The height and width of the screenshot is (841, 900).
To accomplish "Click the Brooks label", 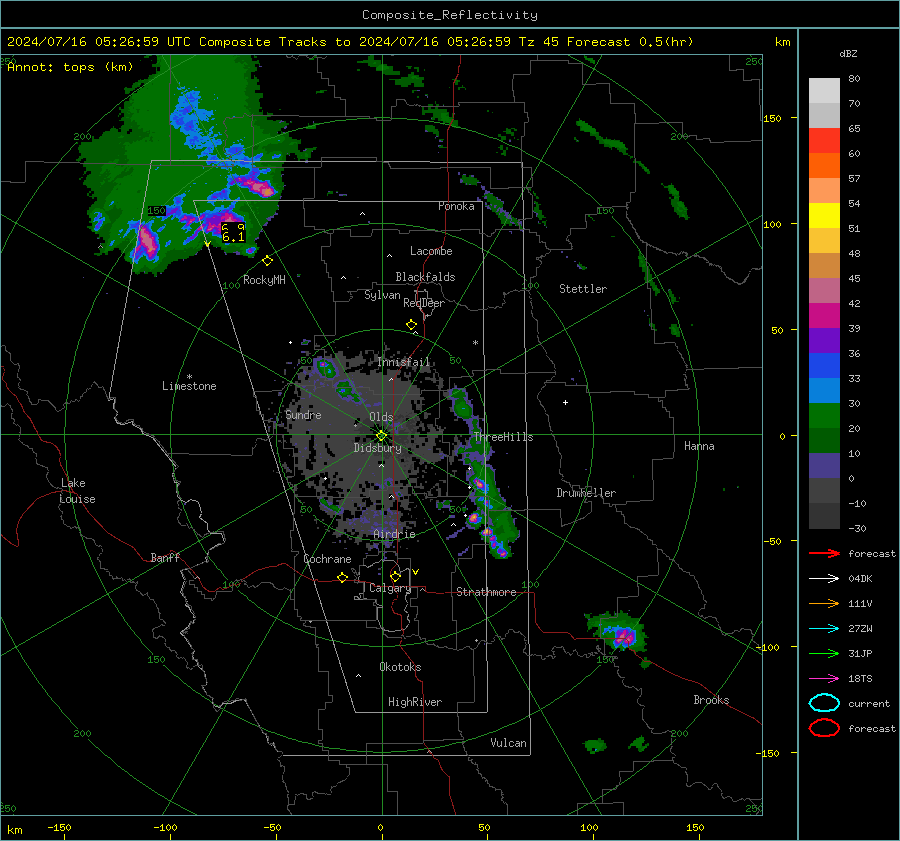I will tap(711, 700).
